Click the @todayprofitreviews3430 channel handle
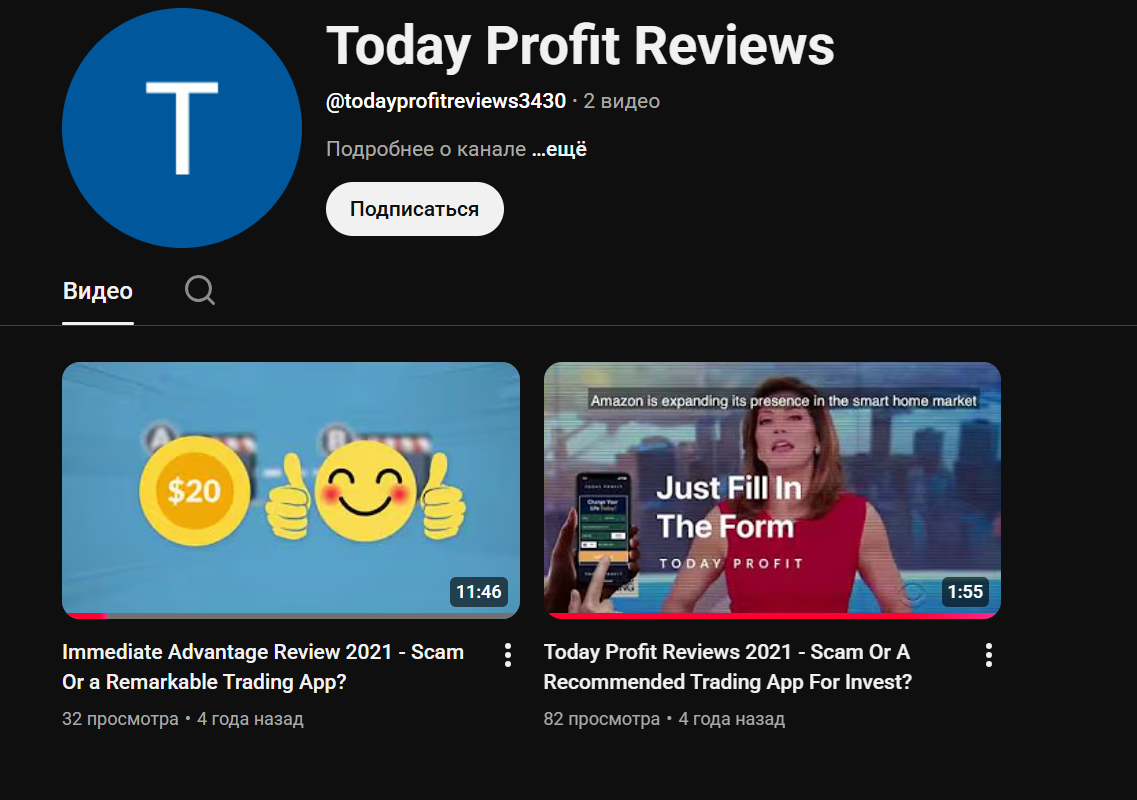 point(446,101)
